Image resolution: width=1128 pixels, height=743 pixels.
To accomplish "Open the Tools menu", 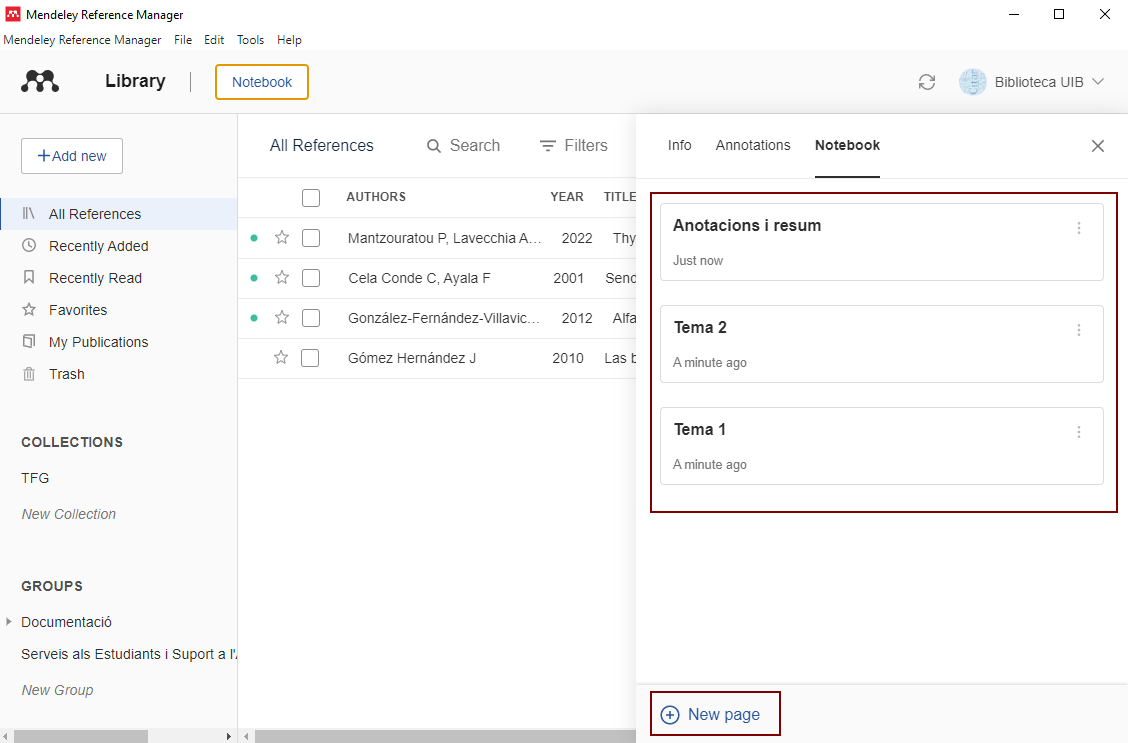I will click(250, 40).
